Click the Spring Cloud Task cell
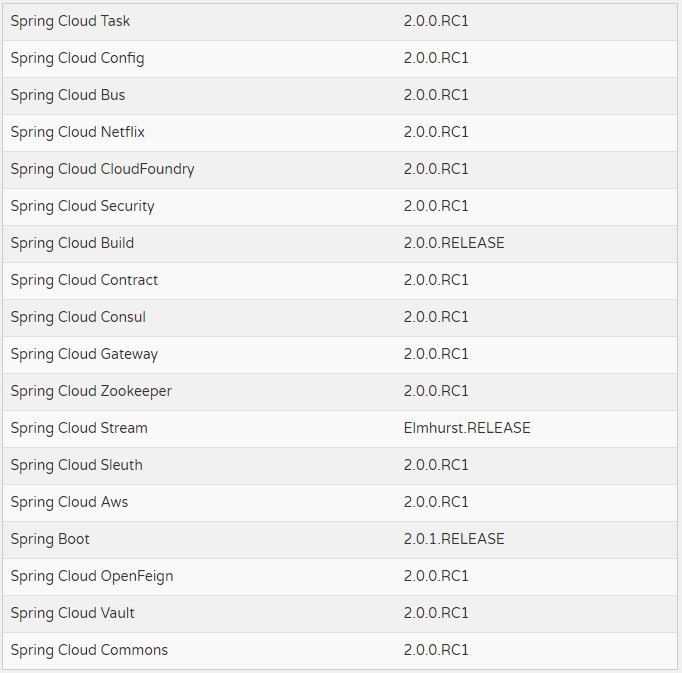 (x=70, y=21)
